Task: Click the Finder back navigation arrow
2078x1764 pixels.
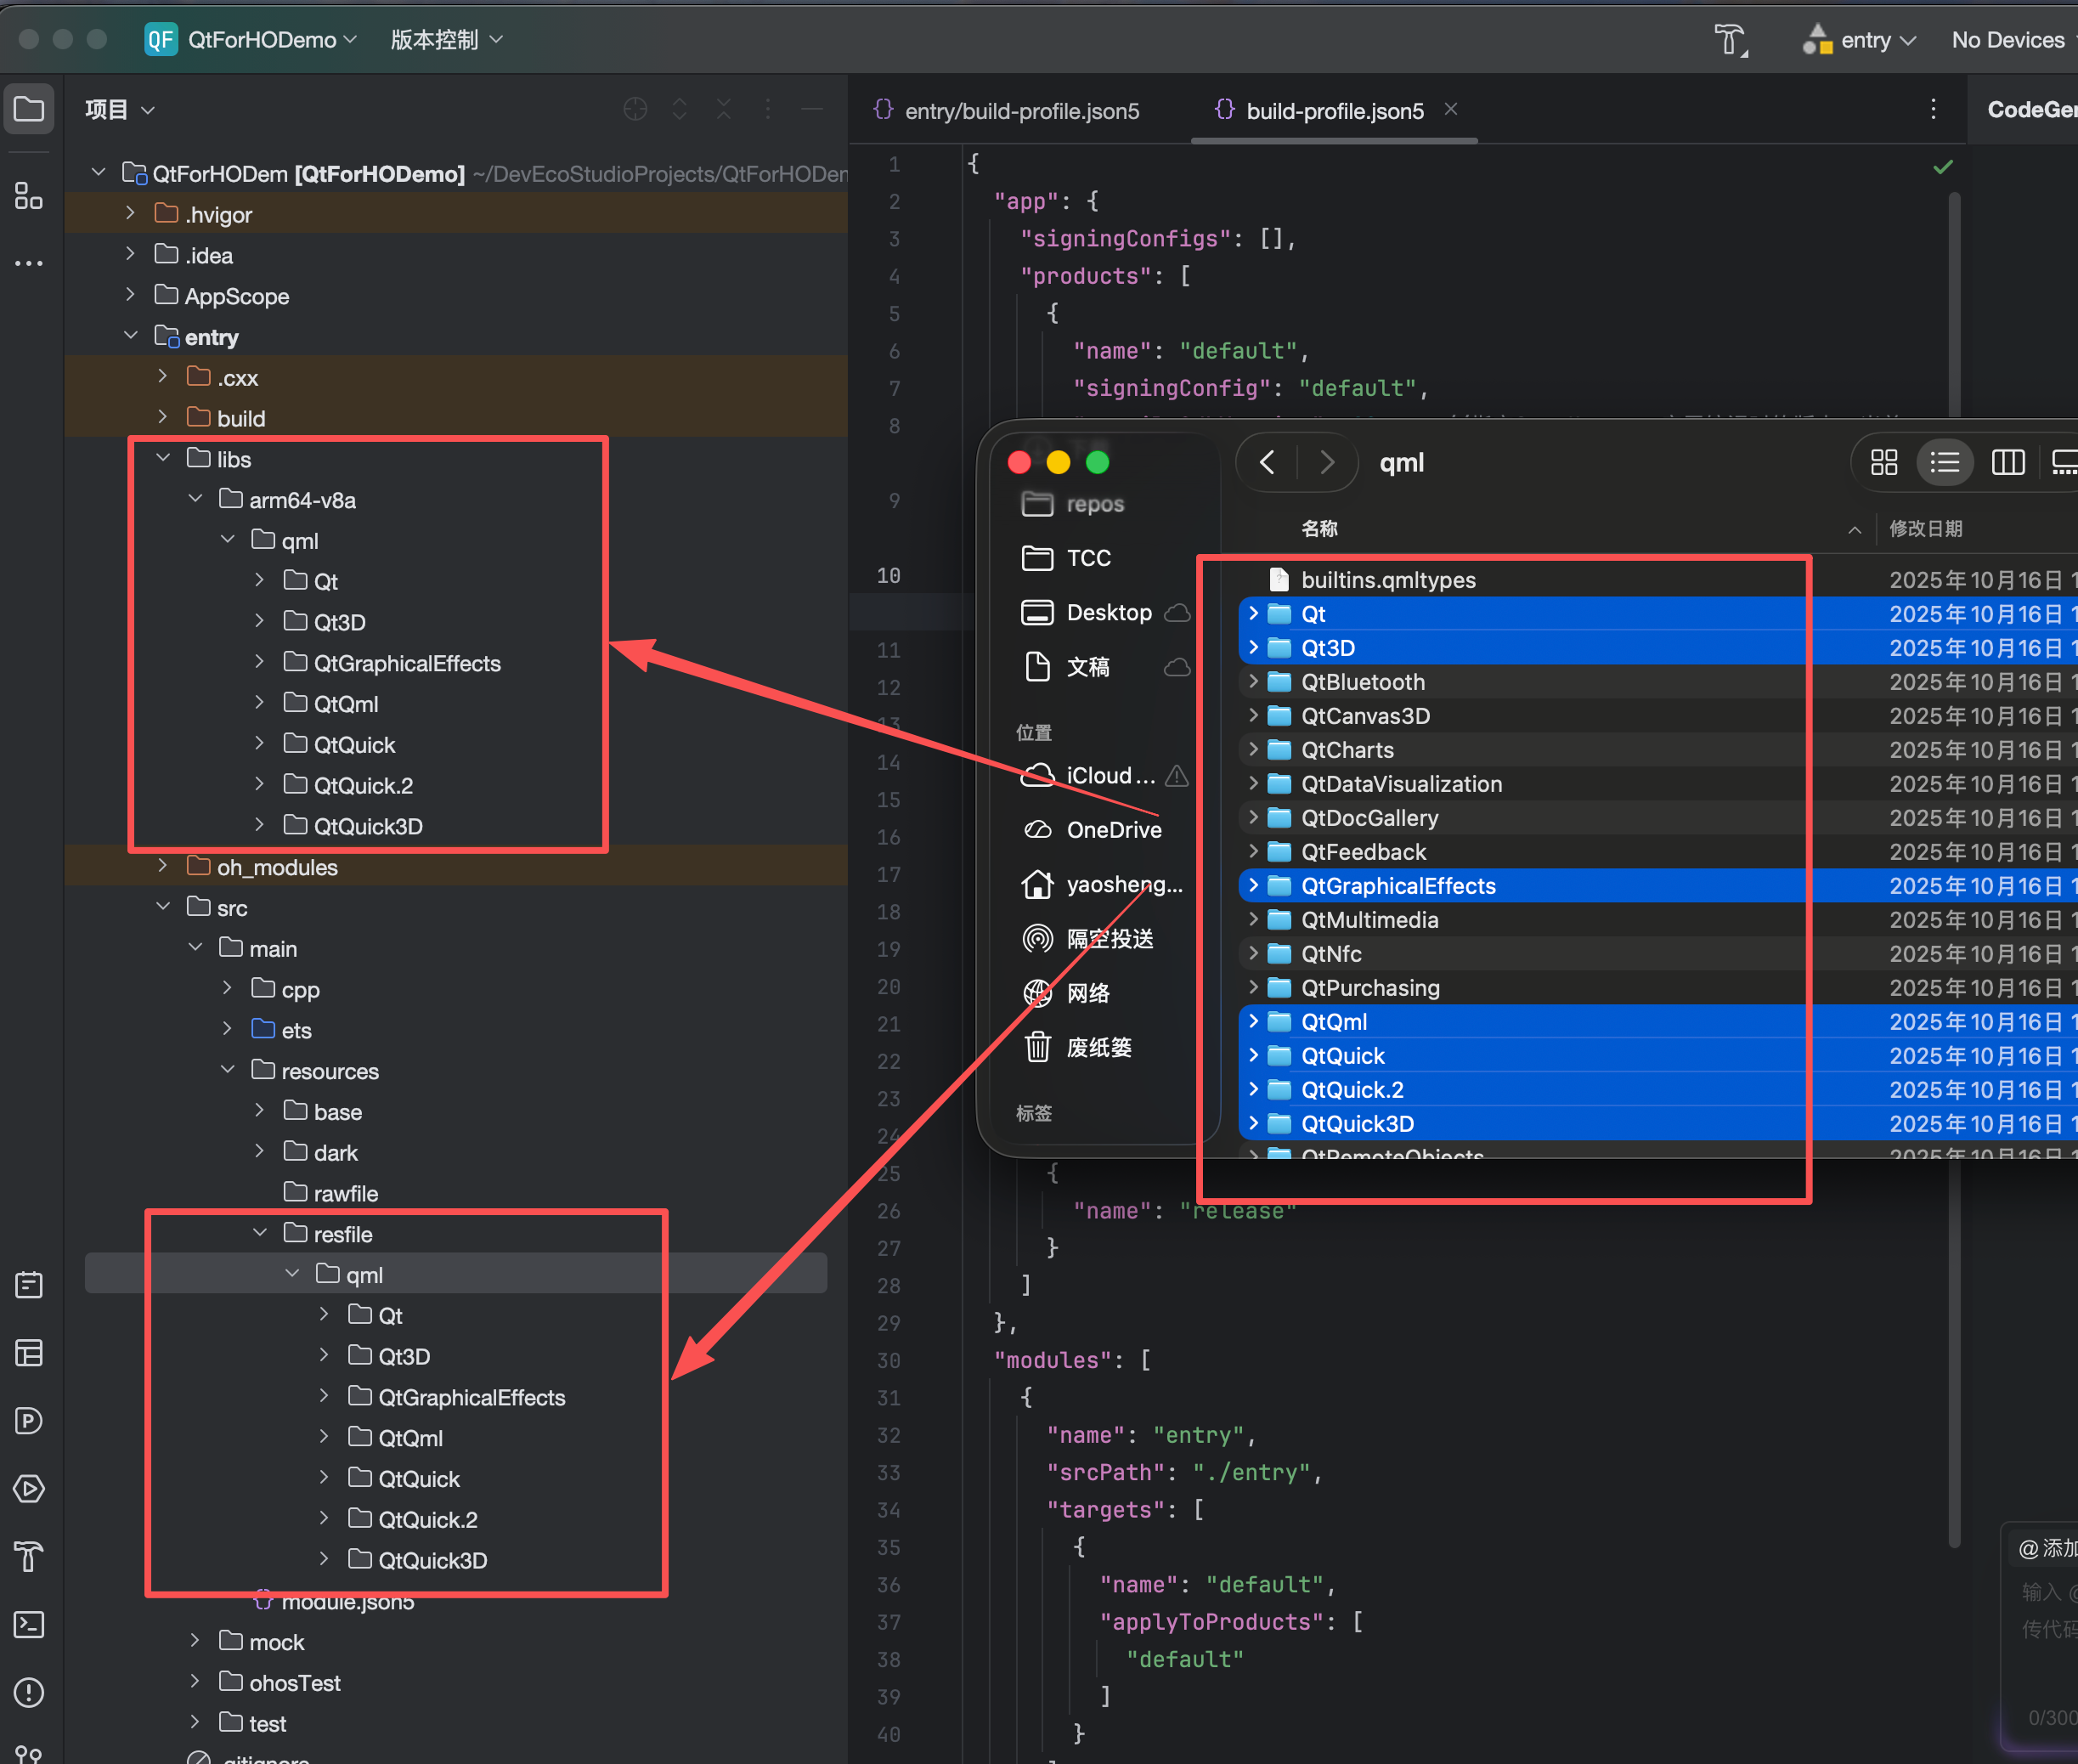Action: 1267,462
